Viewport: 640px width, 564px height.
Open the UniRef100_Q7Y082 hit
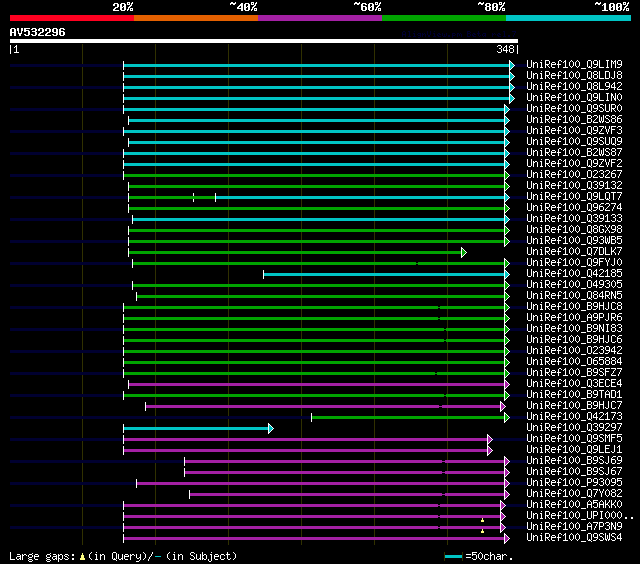574,494
